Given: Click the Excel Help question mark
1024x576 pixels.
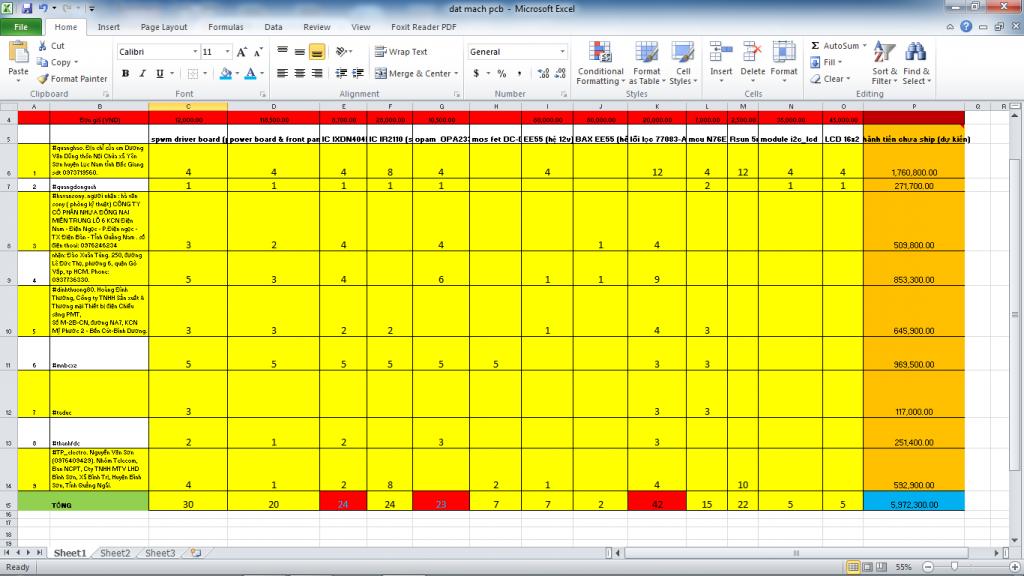Looking at the screenshot, I should [966, 26].
